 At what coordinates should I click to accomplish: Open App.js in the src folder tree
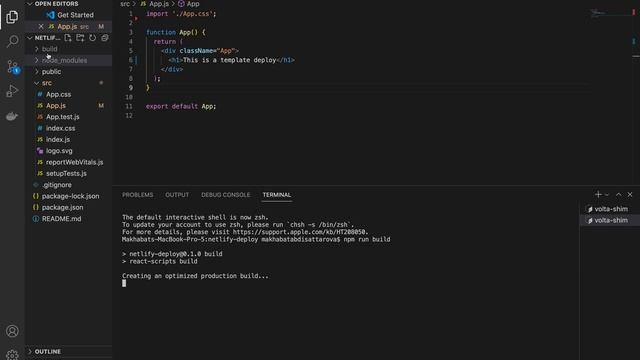(x=68, y=106)
